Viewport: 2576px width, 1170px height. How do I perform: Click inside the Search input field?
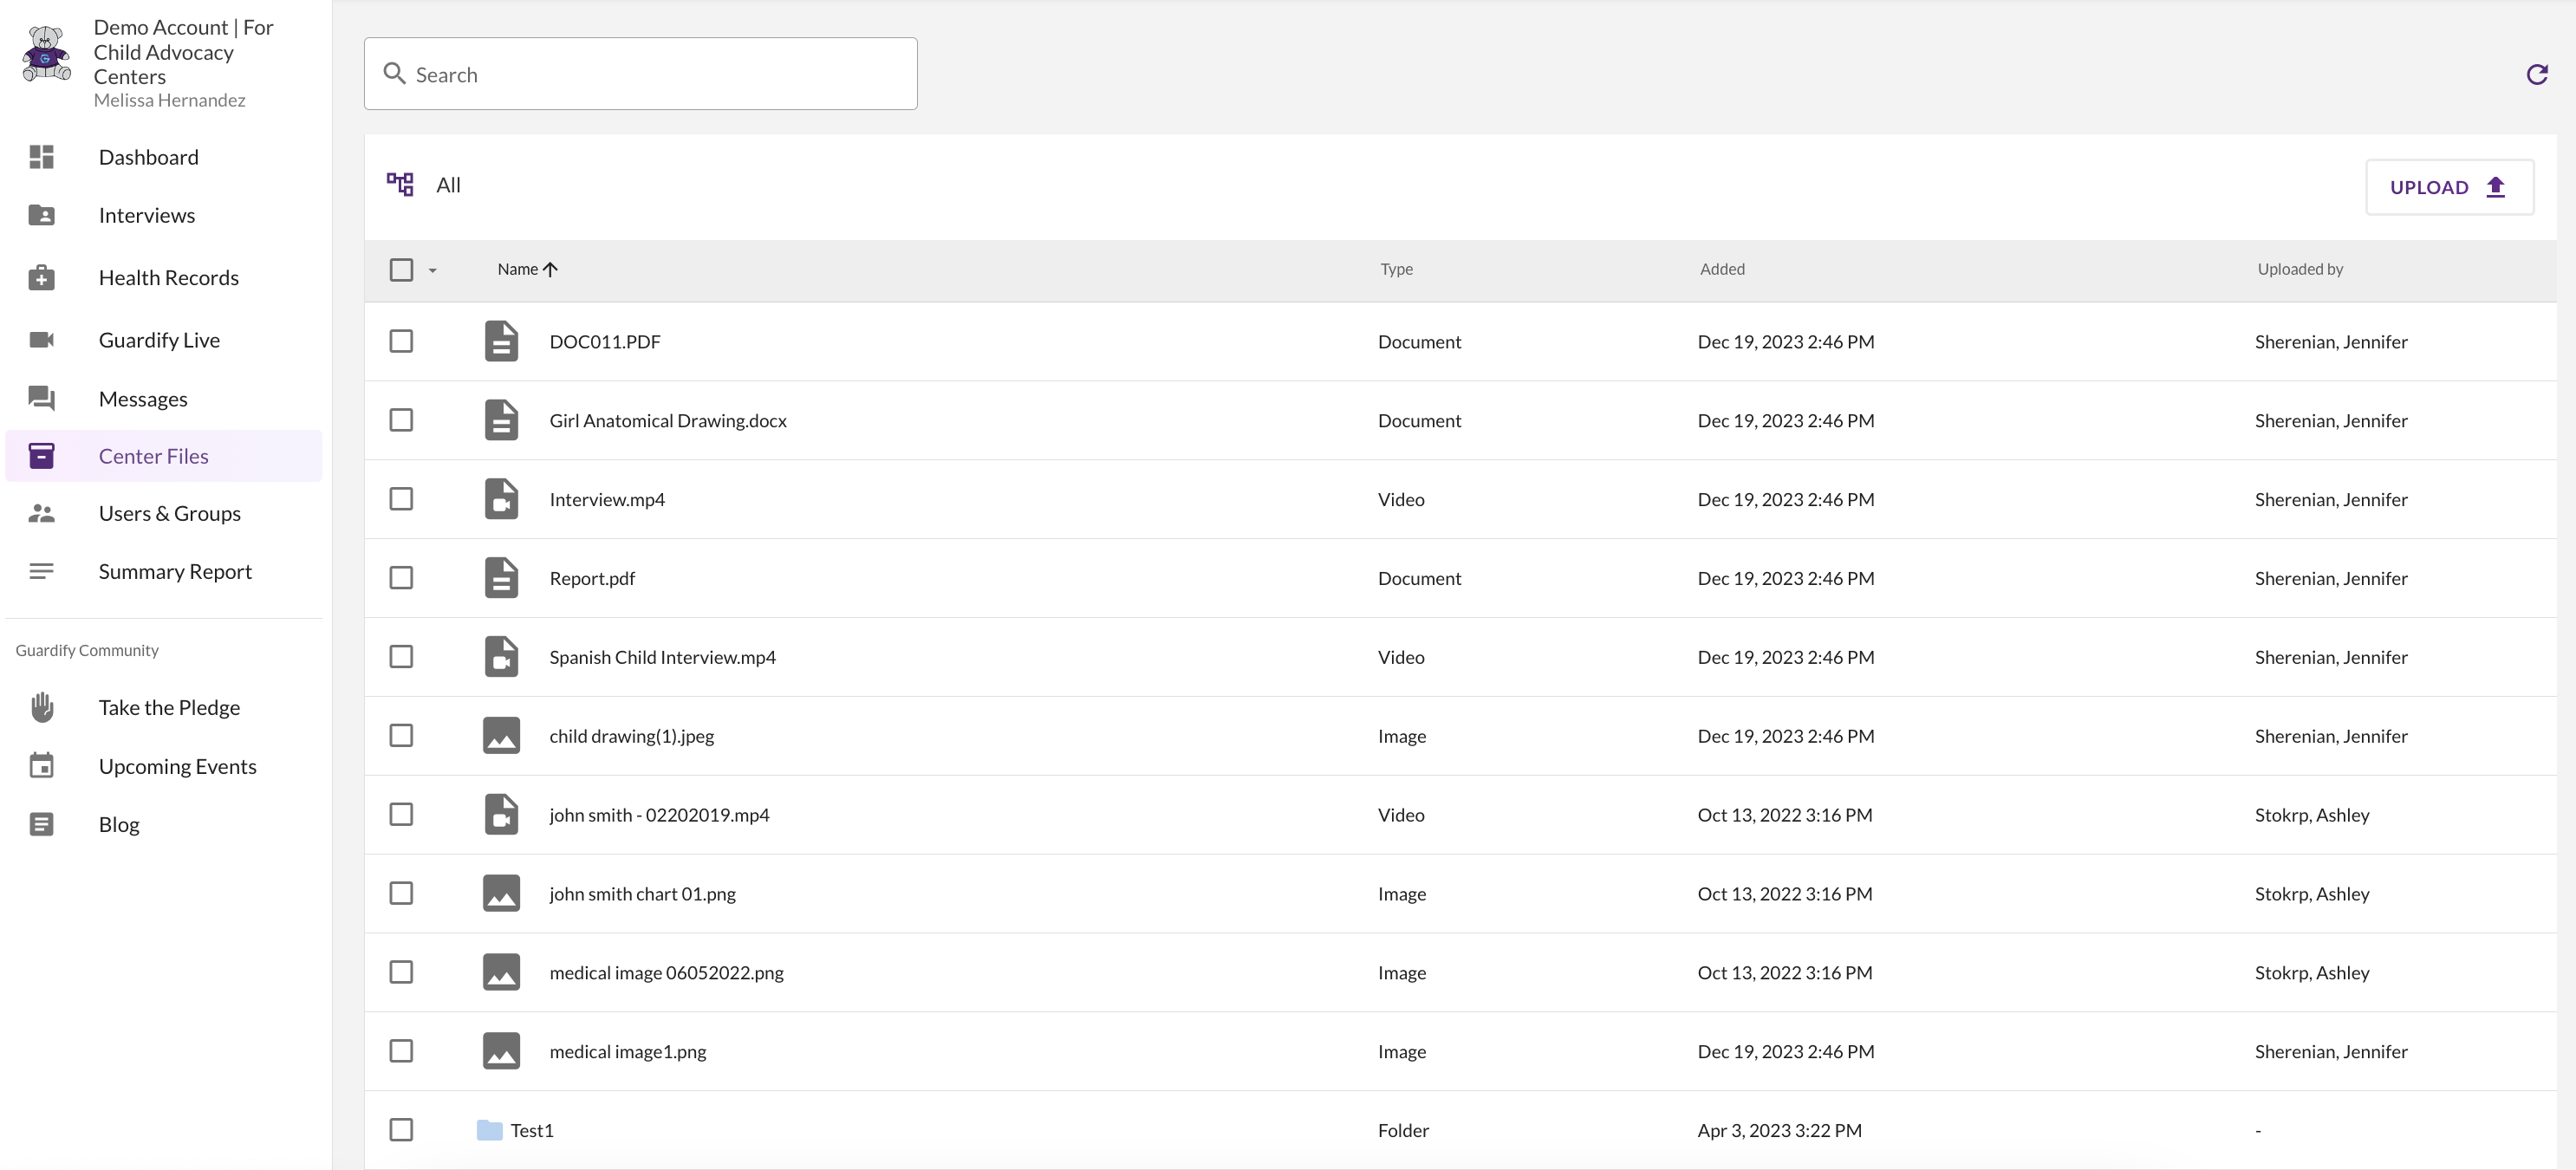click(641, 74)
